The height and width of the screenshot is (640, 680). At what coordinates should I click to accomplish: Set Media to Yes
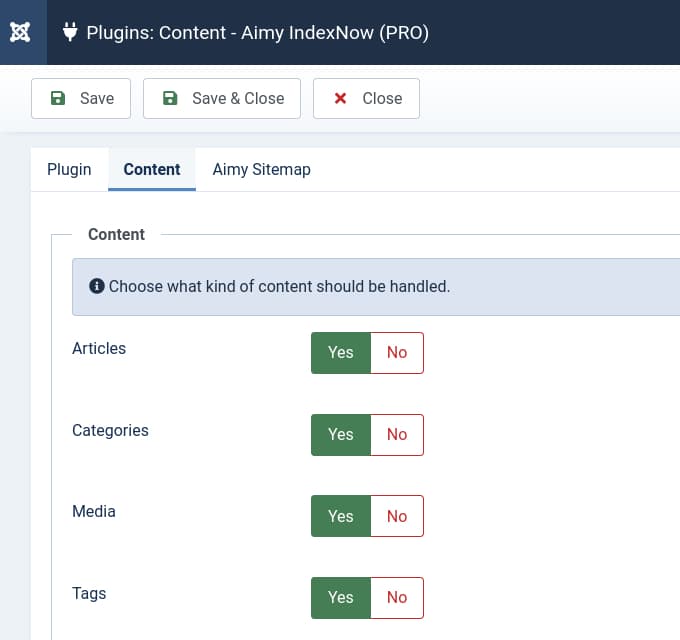point(341,516)
